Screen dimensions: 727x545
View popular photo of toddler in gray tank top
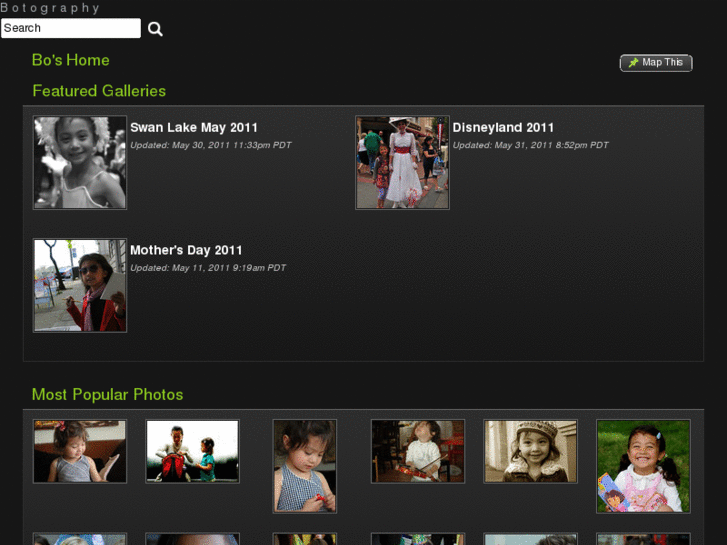80,451
